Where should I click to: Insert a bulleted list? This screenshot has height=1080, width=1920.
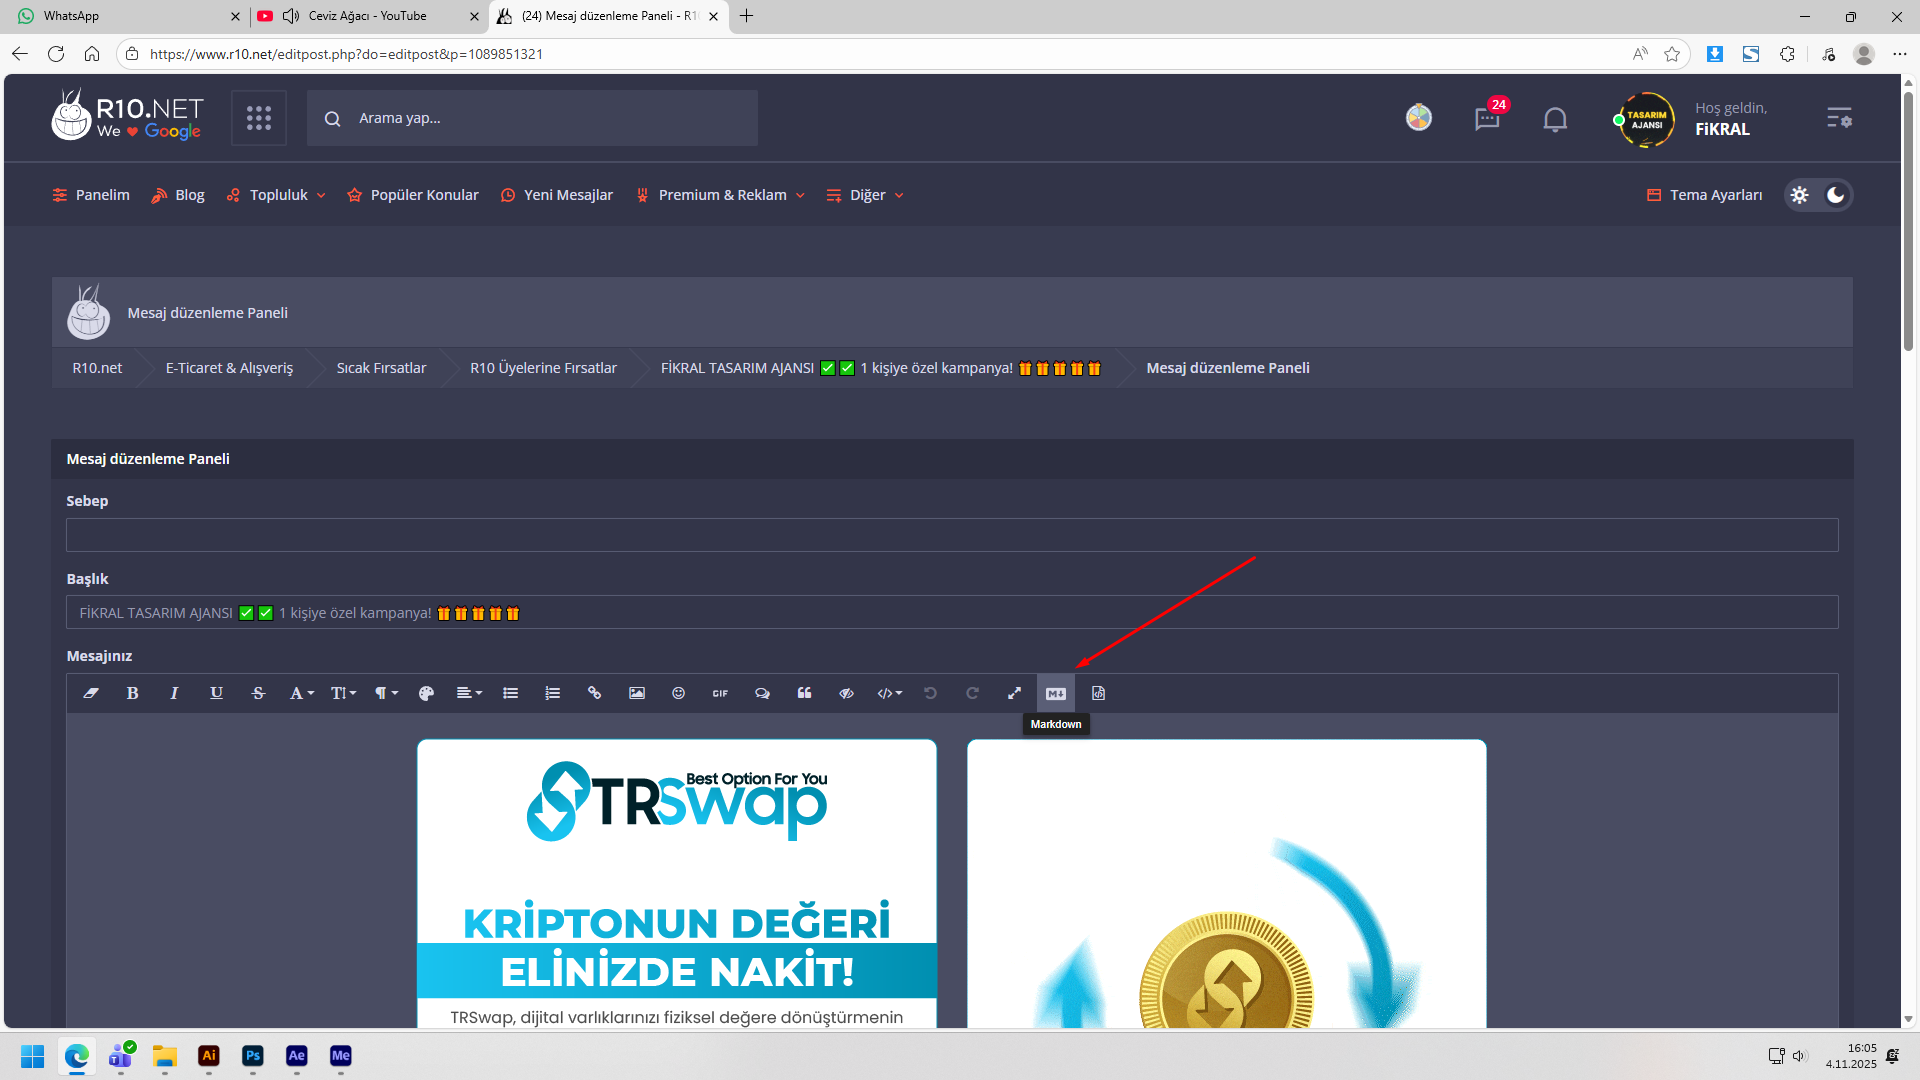click(x=511, y=693)
